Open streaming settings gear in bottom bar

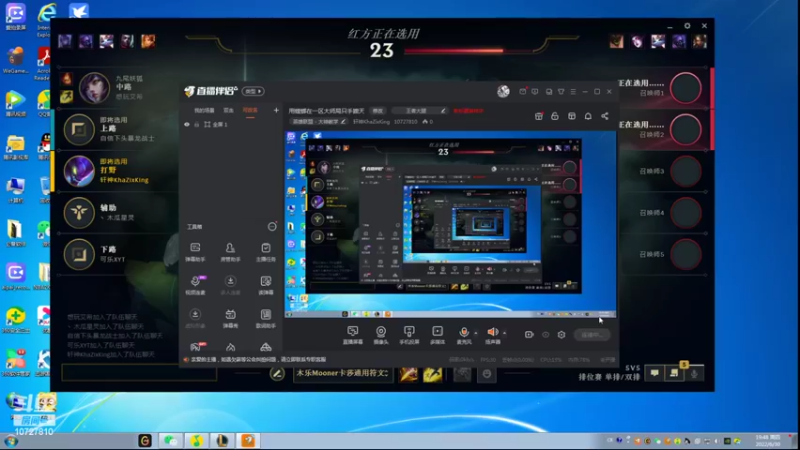pyautogui.click(x=561, y=335)
